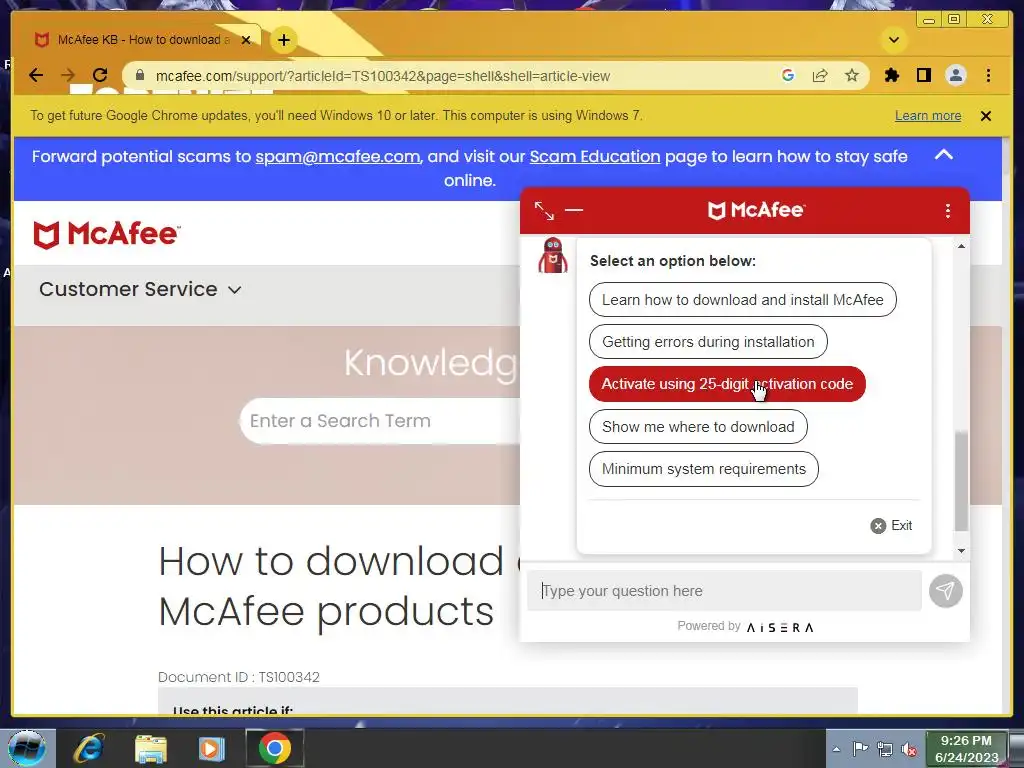Click the Powered by AISERA text
The width and height of the screenshot is (1024, 768).
tap(745, 626)
